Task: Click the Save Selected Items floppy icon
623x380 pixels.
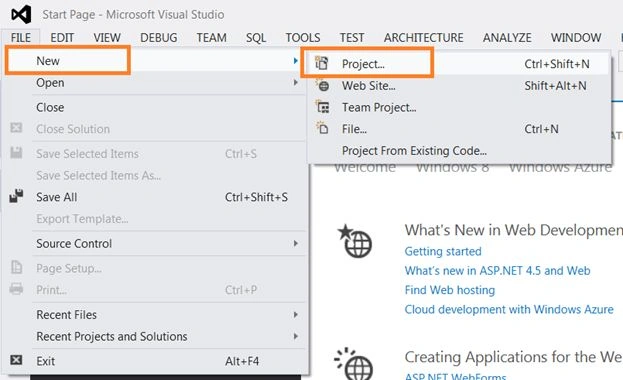Action: (16, 153)
